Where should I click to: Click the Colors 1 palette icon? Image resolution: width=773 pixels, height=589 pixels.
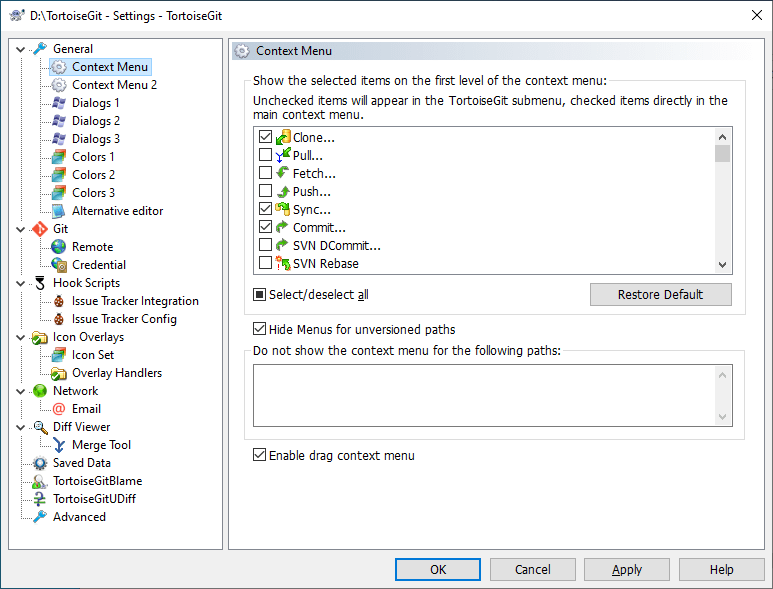59,157
